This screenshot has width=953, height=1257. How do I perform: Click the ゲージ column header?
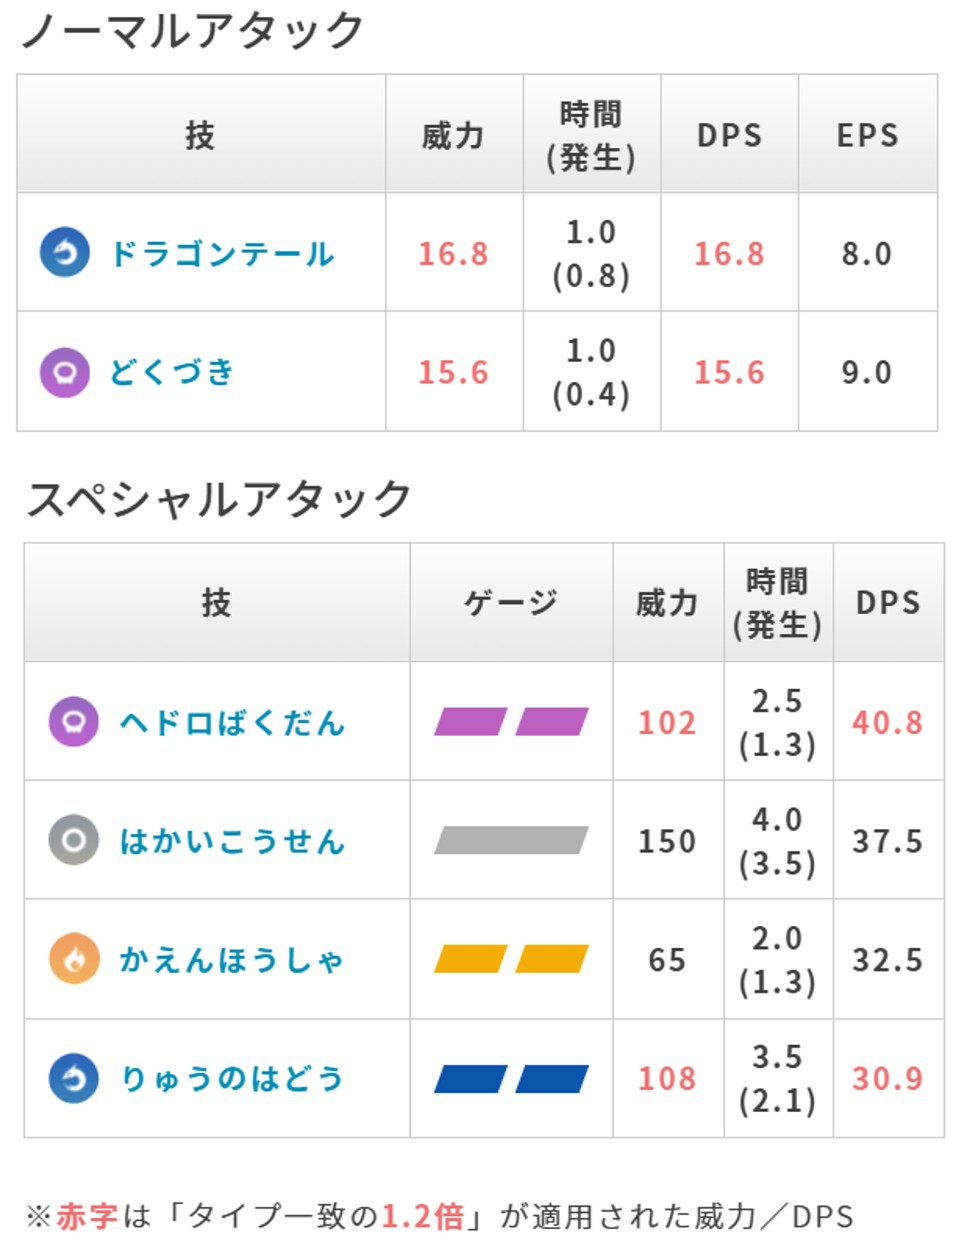511,603
